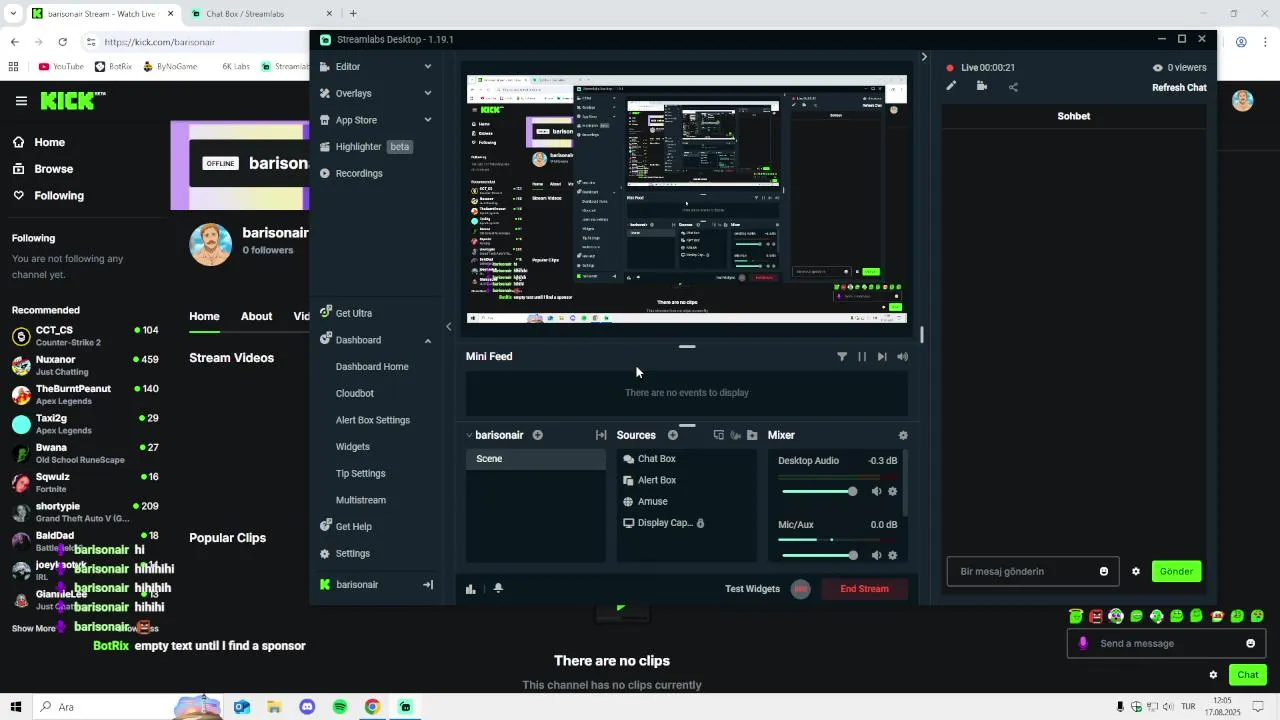This screenshot has width=1280, height=720.
Task: Open Desktop Audio source settings gear
Action: (893, 491)
